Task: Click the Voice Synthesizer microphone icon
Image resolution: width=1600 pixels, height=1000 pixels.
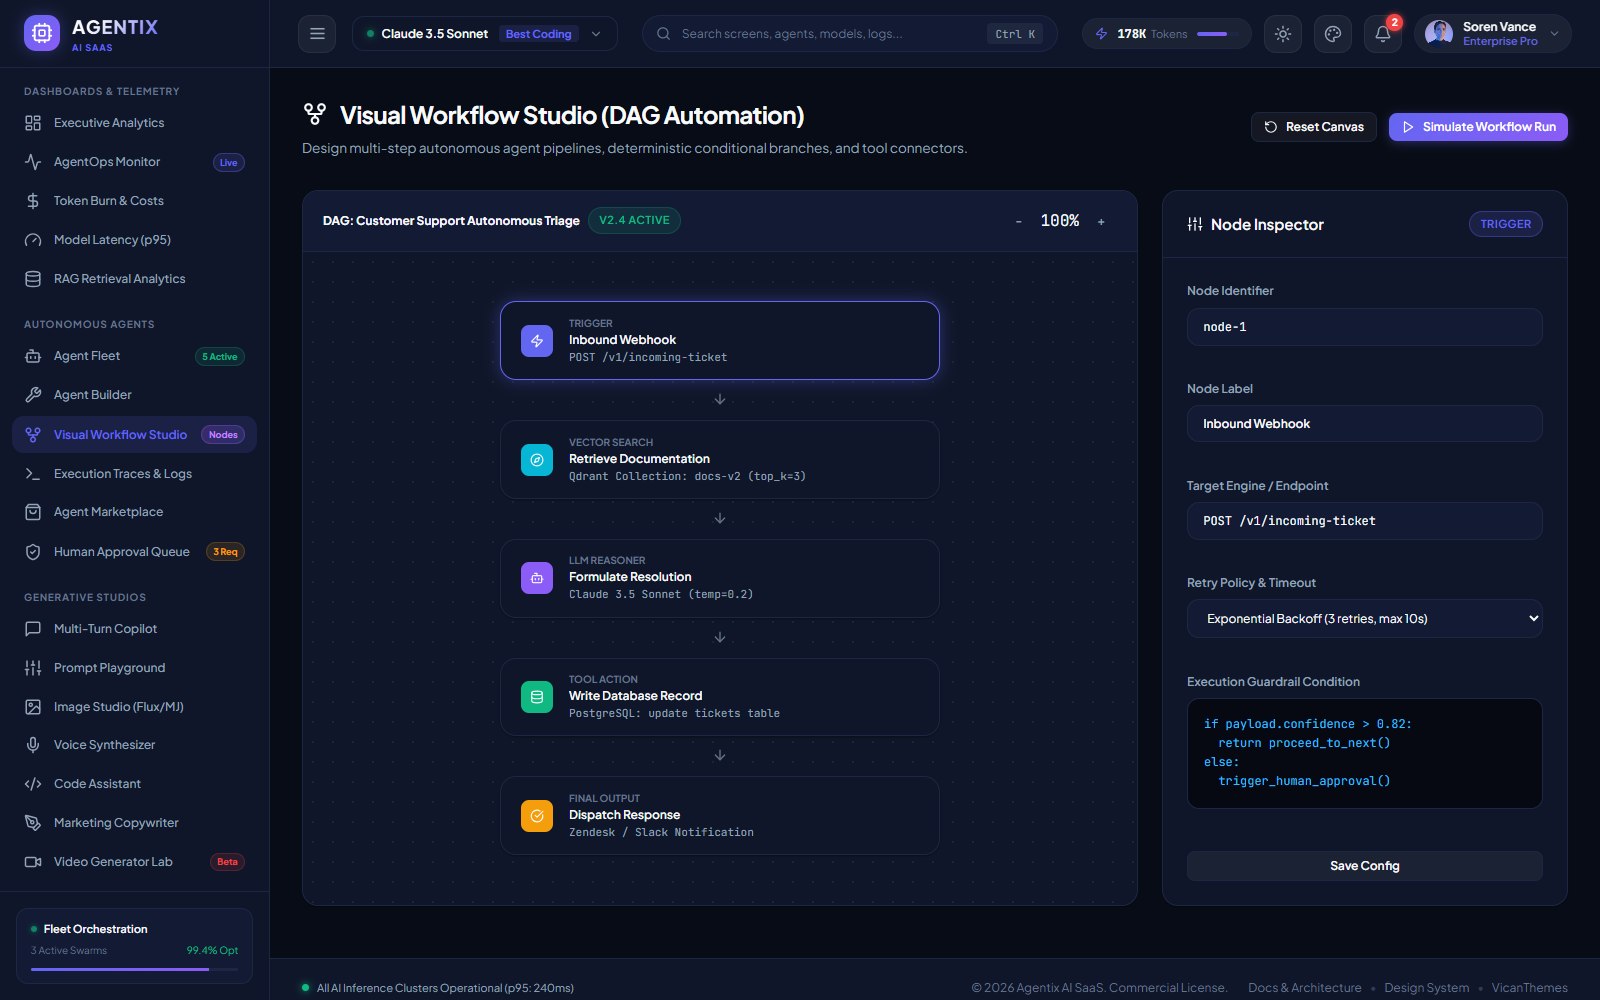Action: point(33,745)
